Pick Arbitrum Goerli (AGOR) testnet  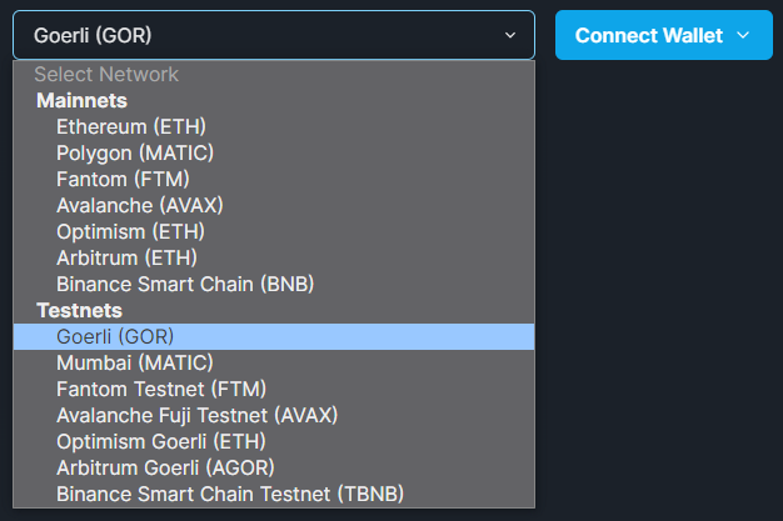(165, 467)
